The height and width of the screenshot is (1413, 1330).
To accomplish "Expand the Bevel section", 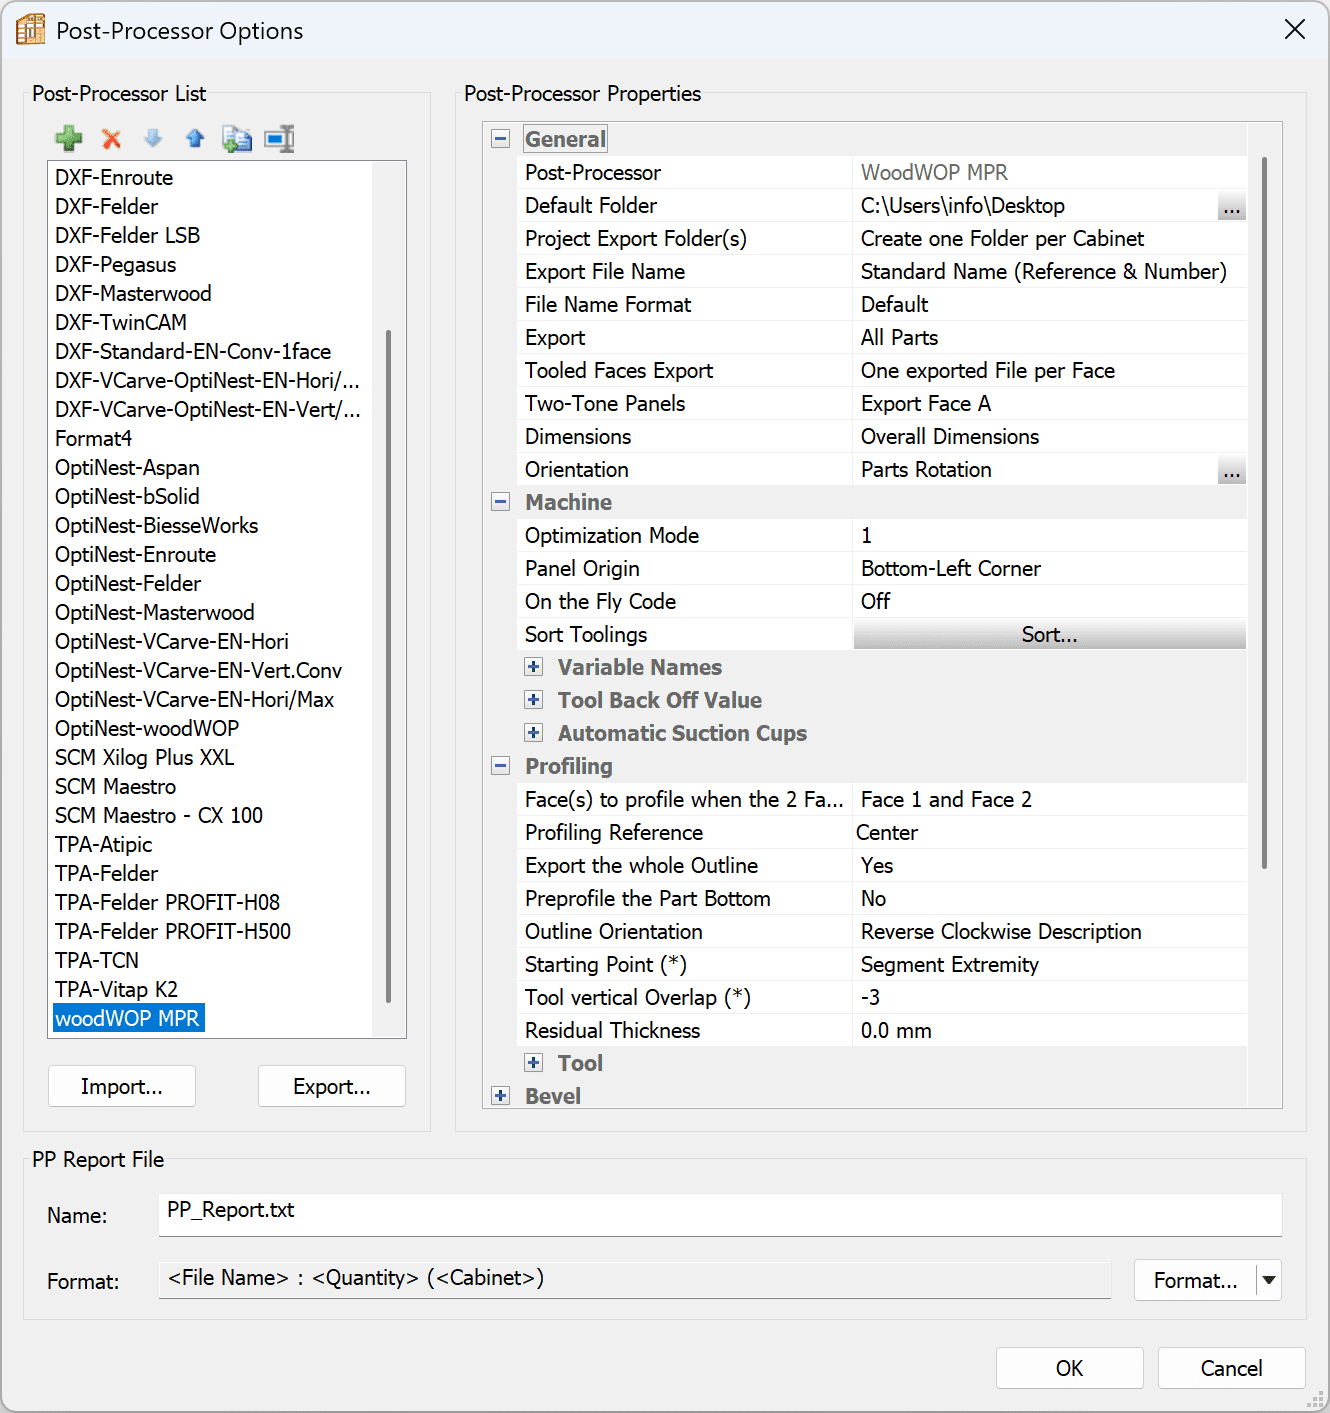I will coord(501,1096).
